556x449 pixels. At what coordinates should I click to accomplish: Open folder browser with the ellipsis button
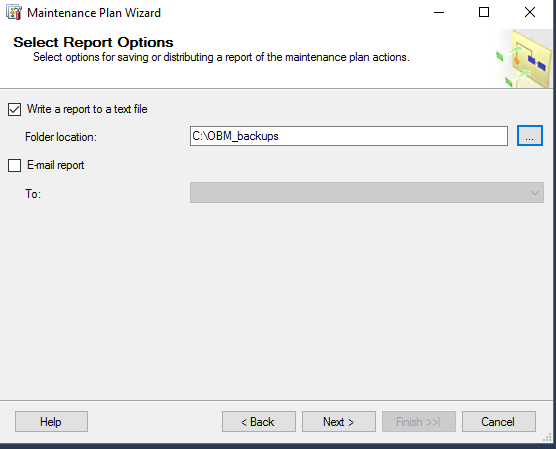point(529,135)
